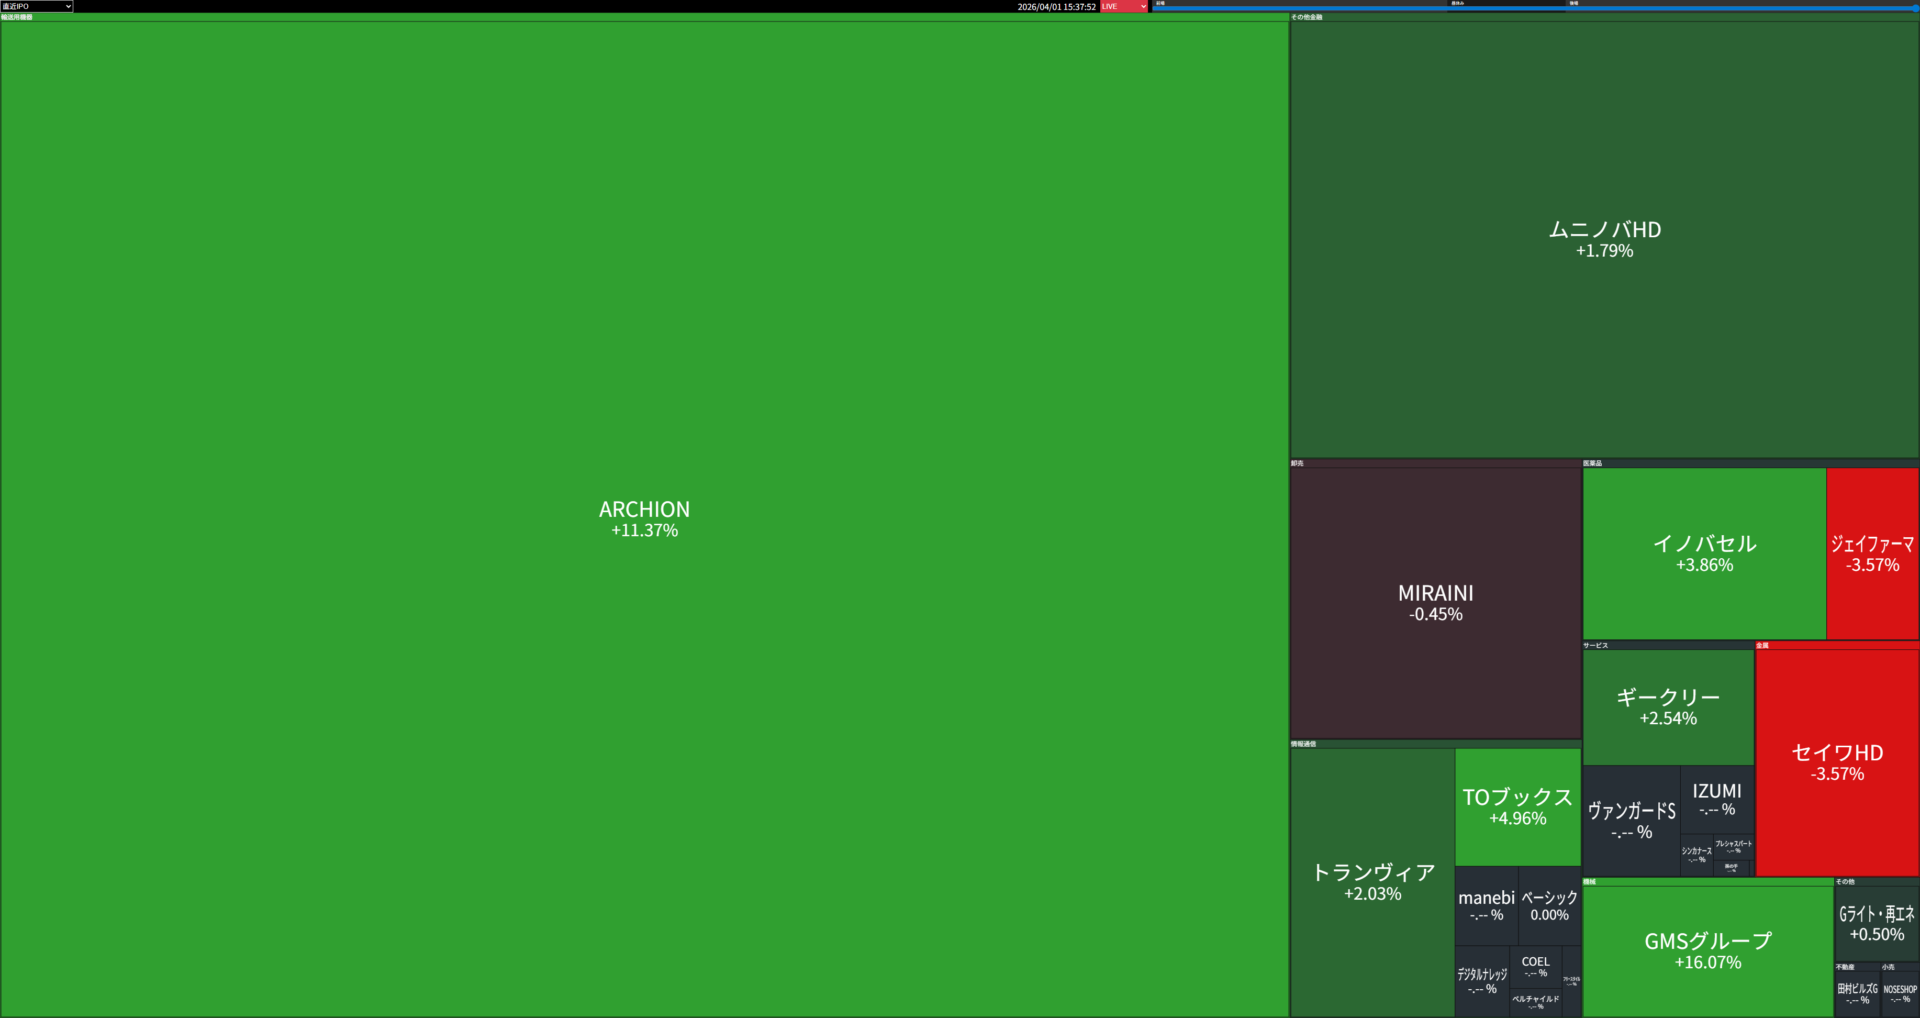Click the red セイワHD tile
Image resolution: width=1920 pixels, height=1018 pixels.
tap(1837, 762)
